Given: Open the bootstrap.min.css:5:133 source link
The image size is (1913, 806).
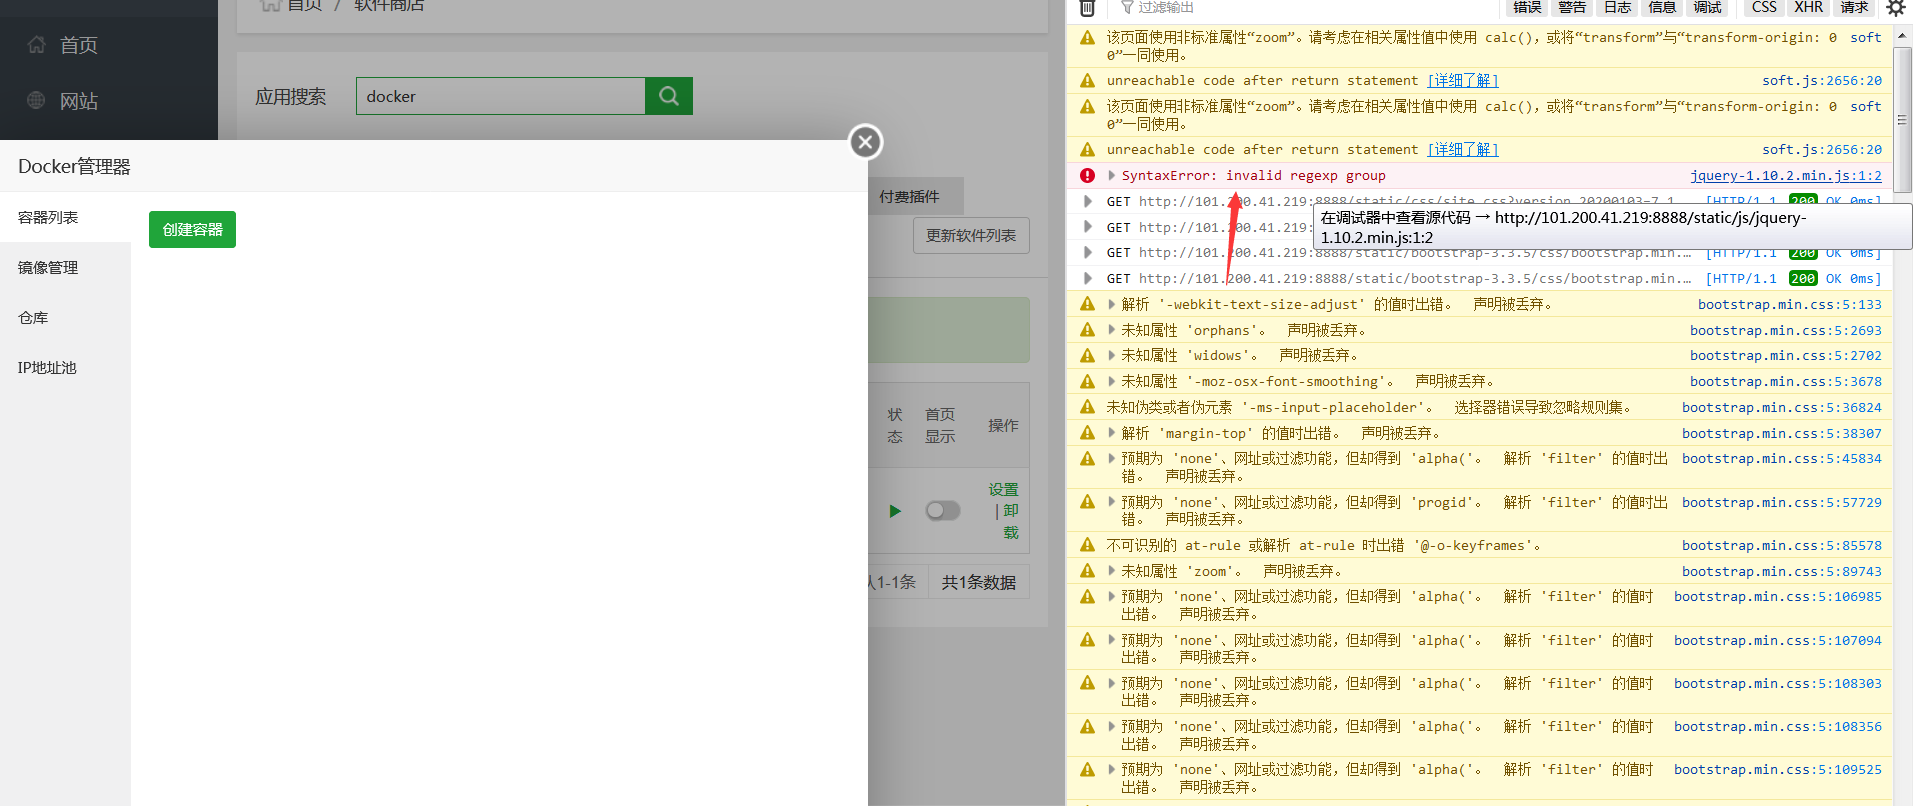Looking at the screenshot, I should coord(1789,304).
